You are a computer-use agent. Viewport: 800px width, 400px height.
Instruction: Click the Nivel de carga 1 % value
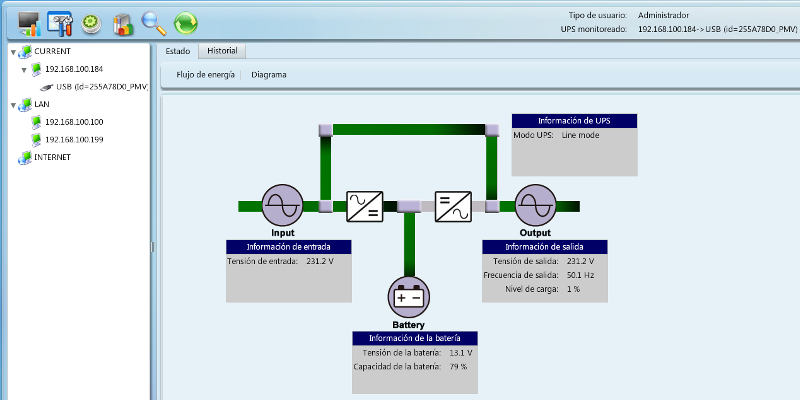[x=573, y=289]
